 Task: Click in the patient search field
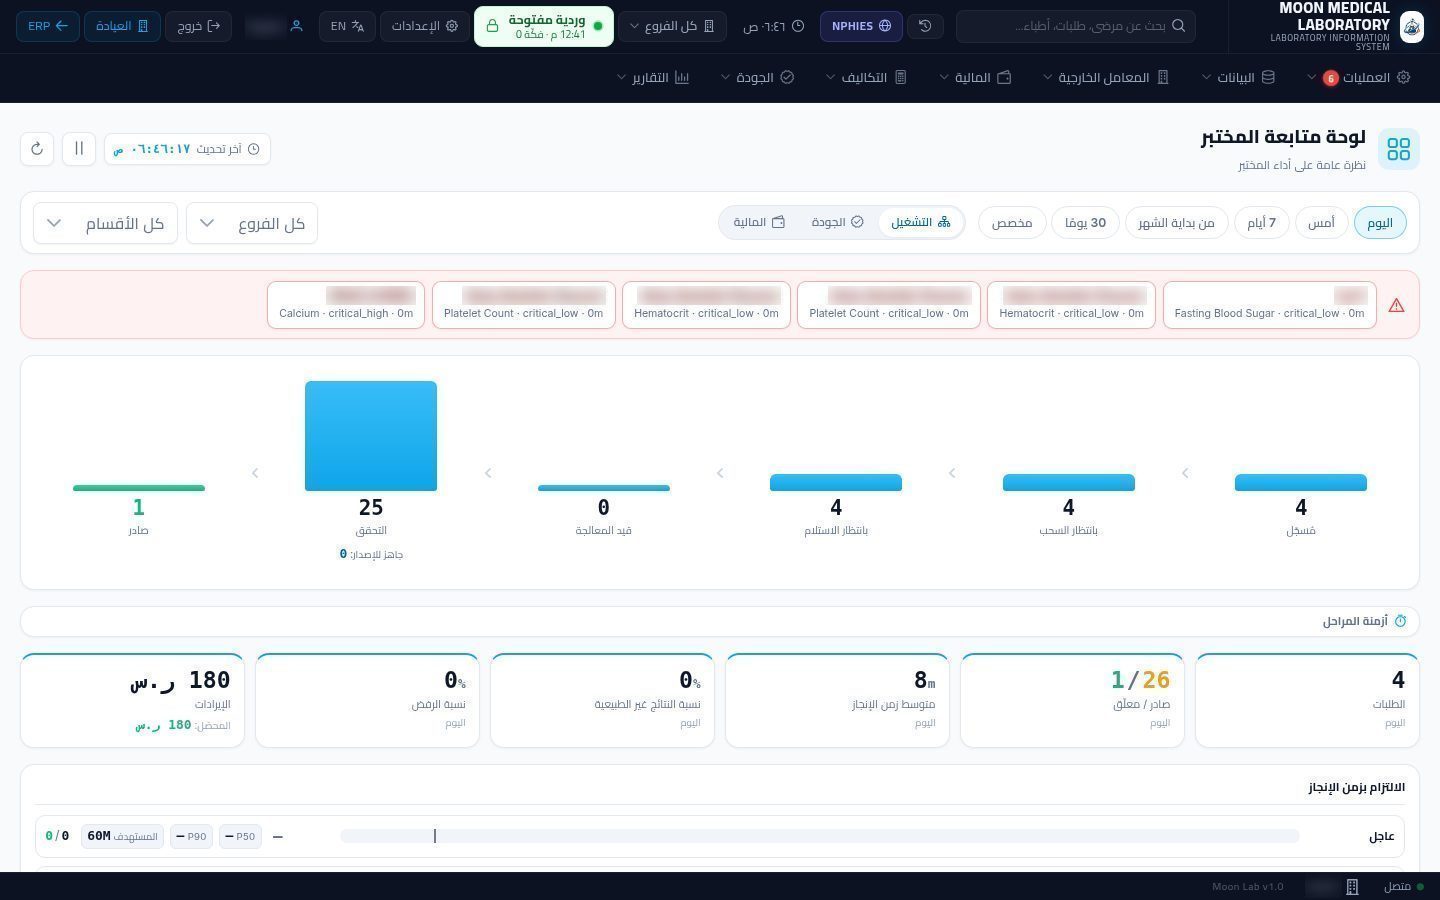point(1076,26)
